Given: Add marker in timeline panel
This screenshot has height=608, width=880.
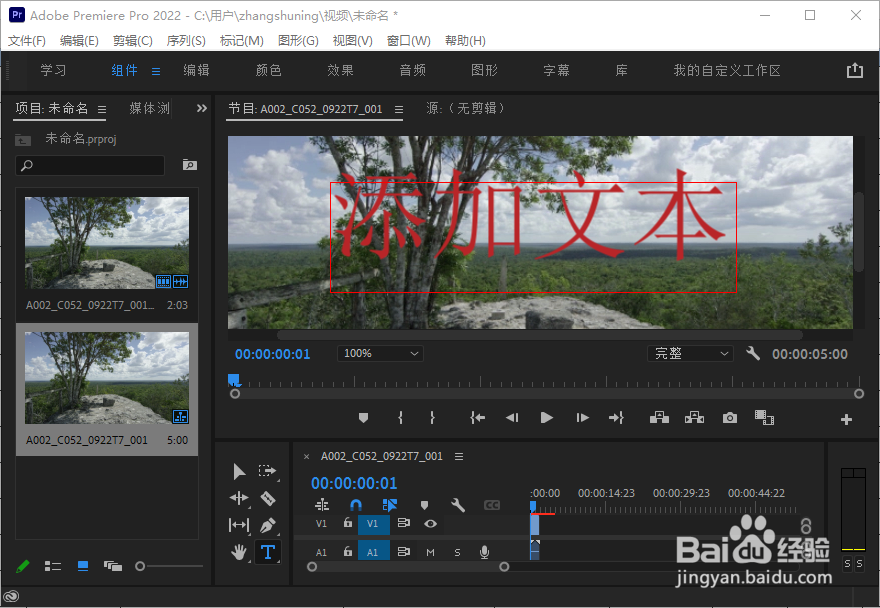Looking at the screenshot, I should [424, 505].
